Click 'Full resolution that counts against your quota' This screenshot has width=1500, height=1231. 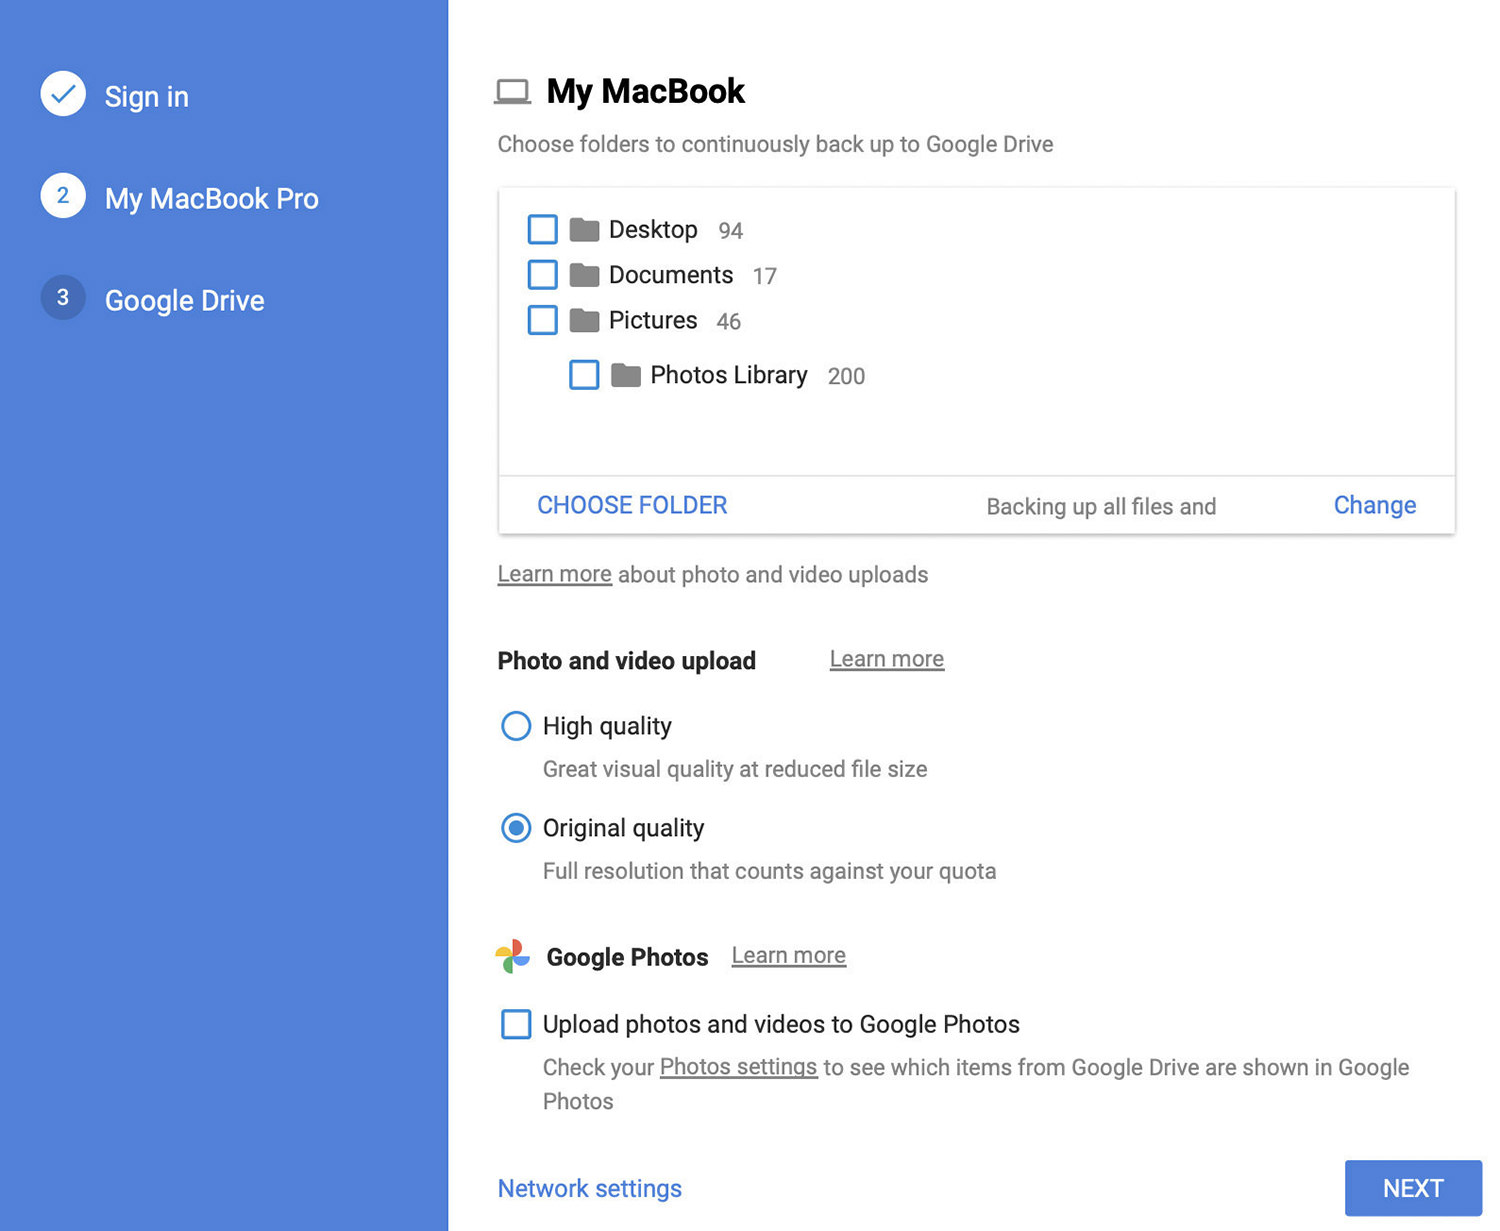point(769,871)
